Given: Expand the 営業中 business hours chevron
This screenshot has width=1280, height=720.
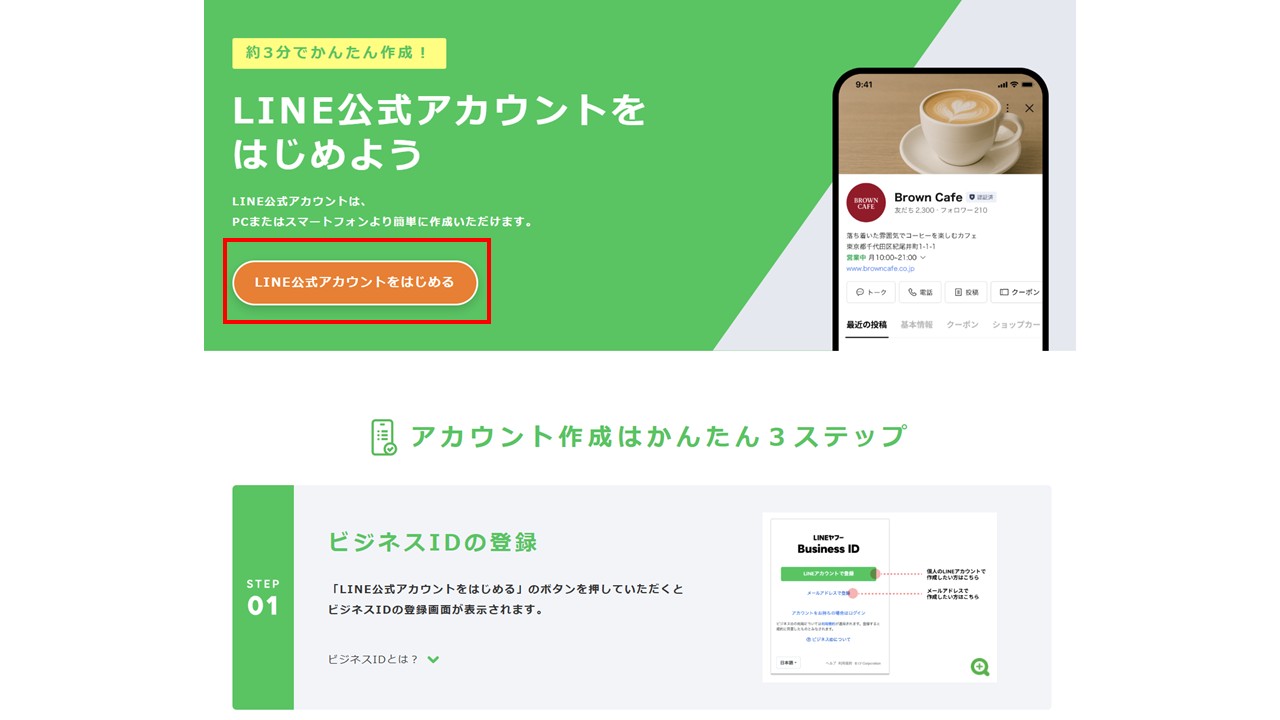Looking at the screenshot, I should pos(922,258).
